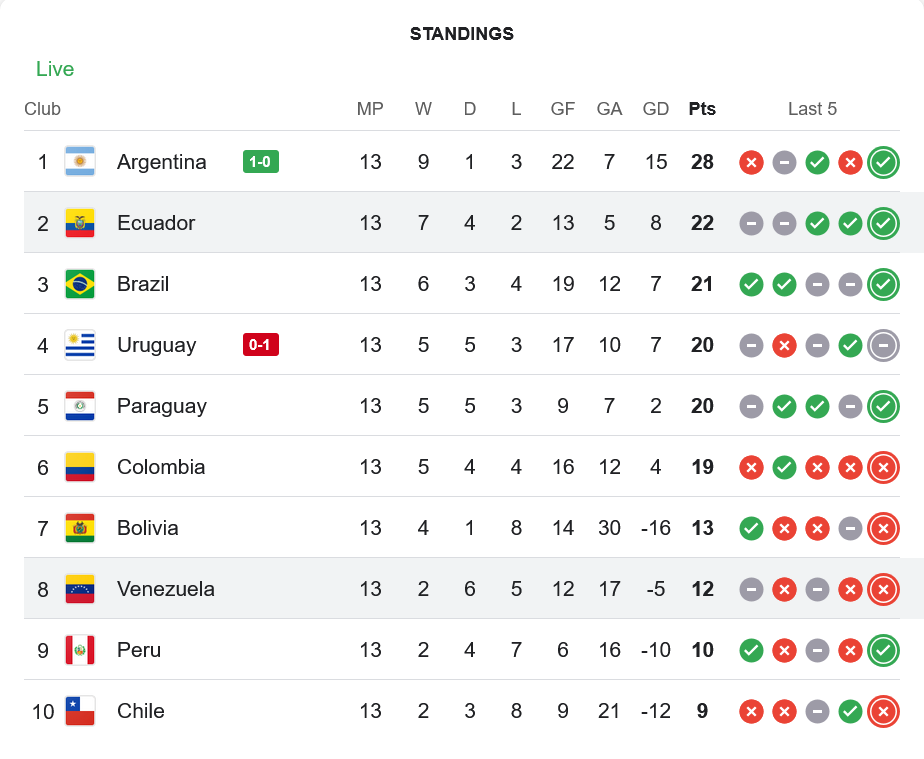Viewport: 924px width, 759px height.
Task: Click the Last 5 column header
Action: coord(812,109)
